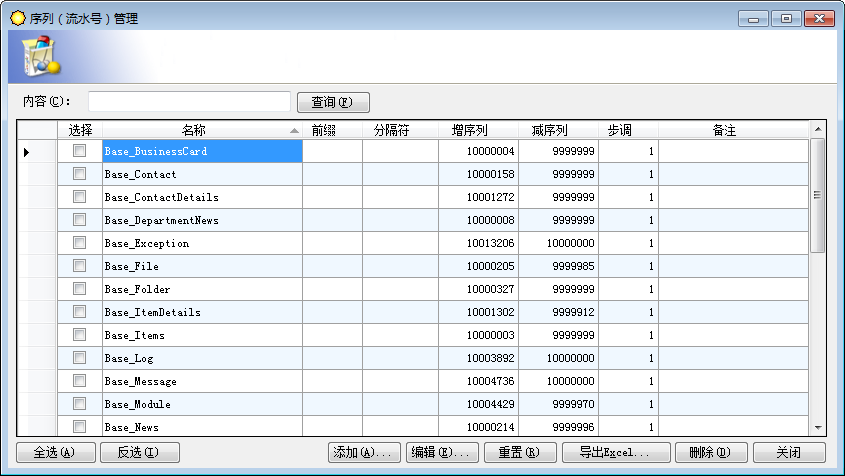Select the Base_Module name cell
The image size is (845, 476).
pos(202,404)
